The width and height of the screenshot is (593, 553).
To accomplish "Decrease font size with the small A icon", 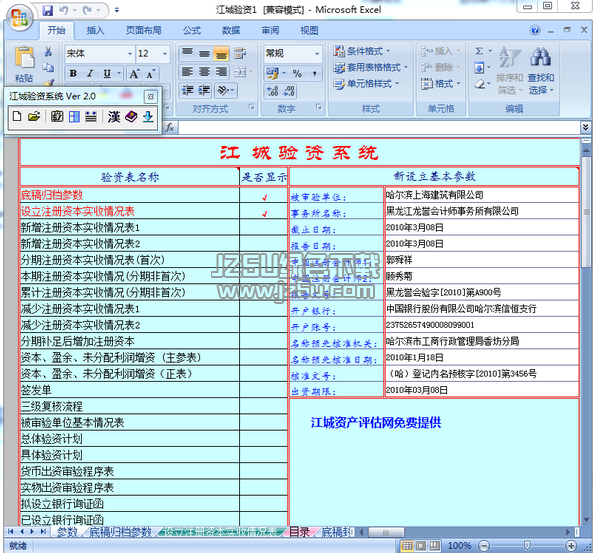I will tap(151, 73).
